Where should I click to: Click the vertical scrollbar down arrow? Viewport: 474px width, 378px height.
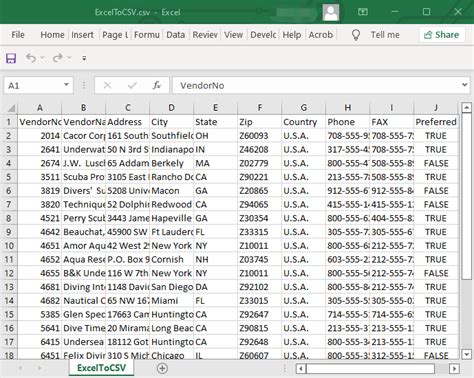click(466, 354)
